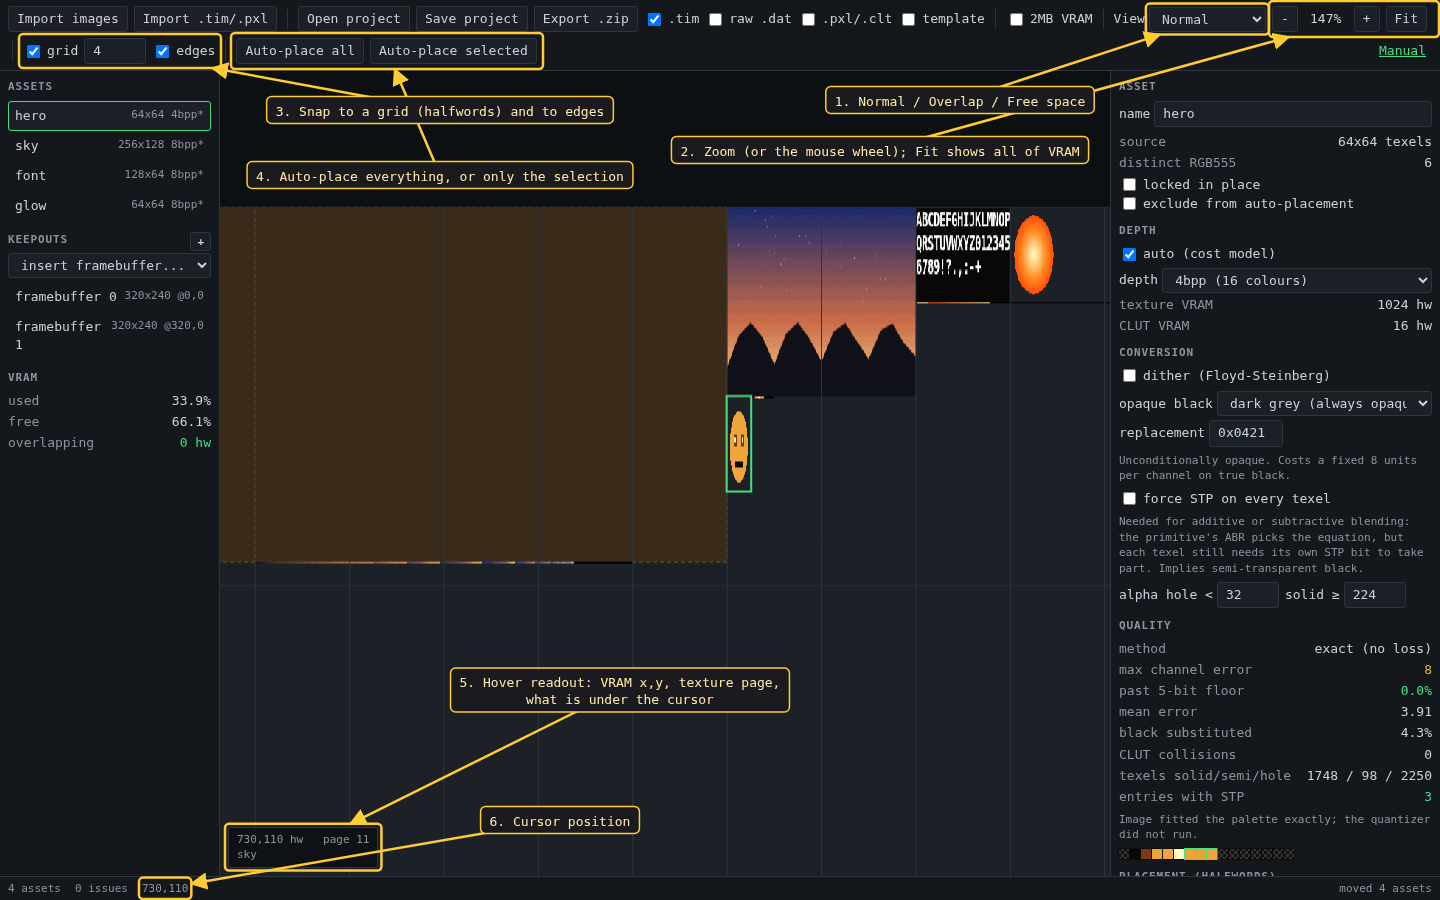Select the hero sprite in the VRAM canvas
The height and width of the screenshot is (900, 1440).
739,444
